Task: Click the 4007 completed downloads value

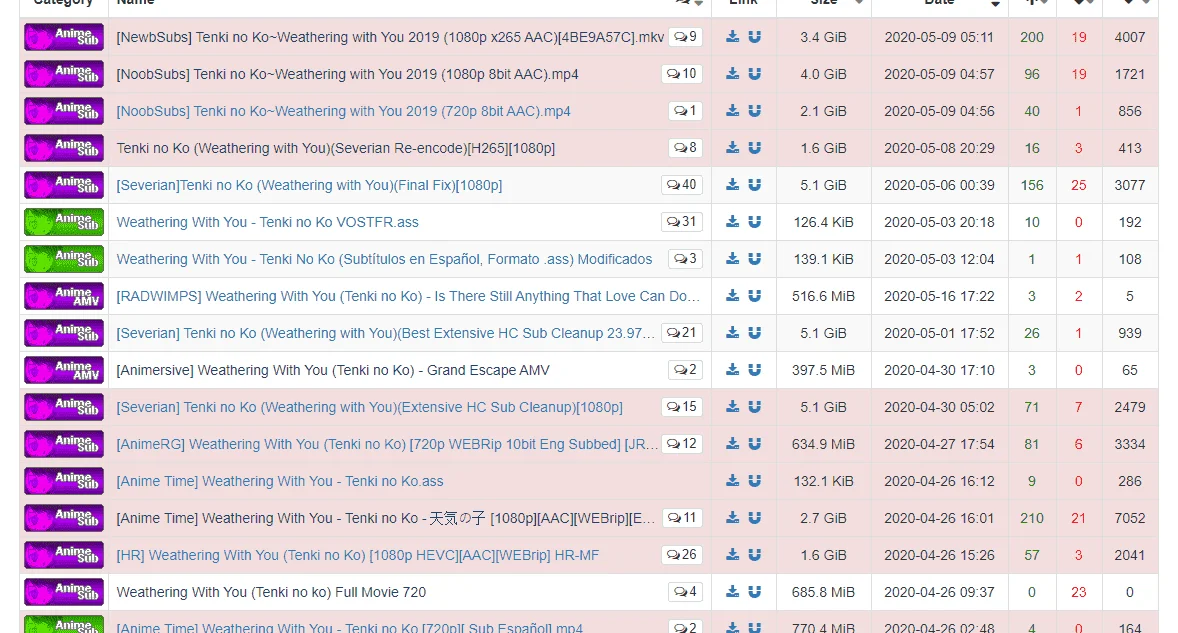Action: point(1130,37)
